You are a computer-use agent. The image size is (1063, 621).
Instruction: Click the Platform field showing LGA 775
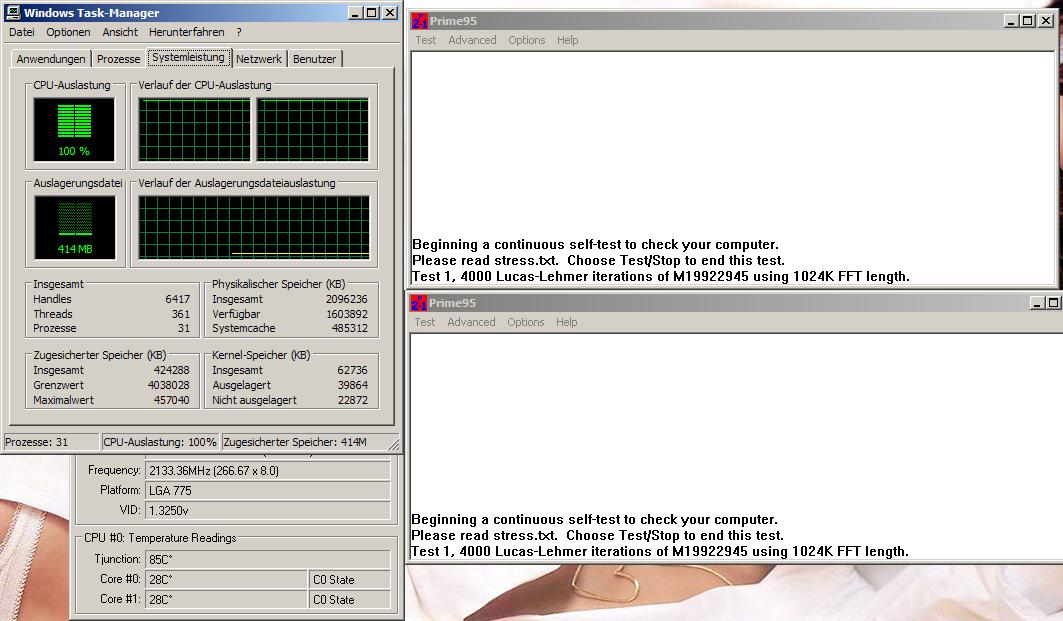(x=268, y=490)
